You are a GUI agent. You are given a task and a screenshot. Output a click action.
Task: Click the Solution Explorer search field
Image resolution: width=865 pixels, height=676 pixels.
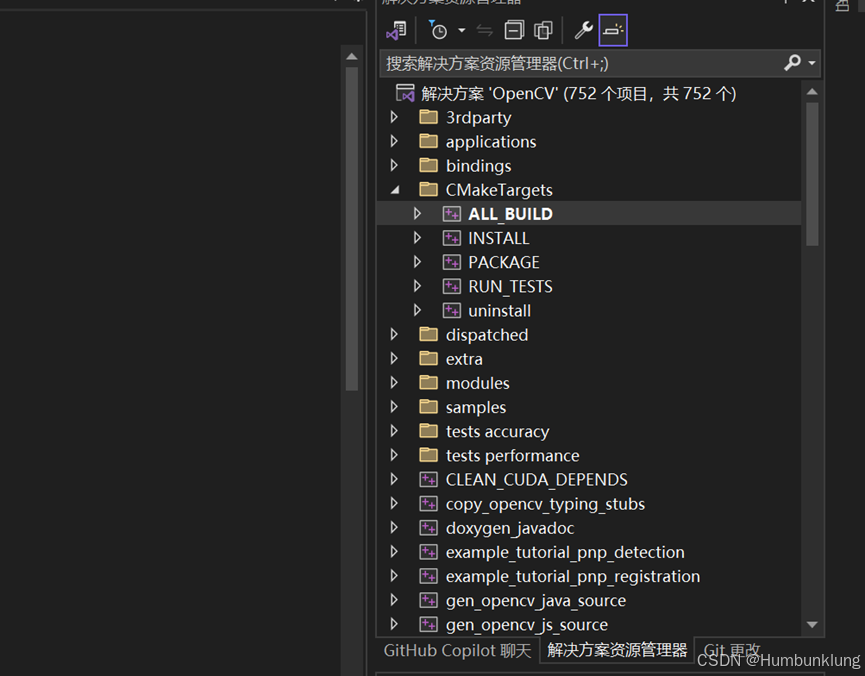tap(580, 63)
